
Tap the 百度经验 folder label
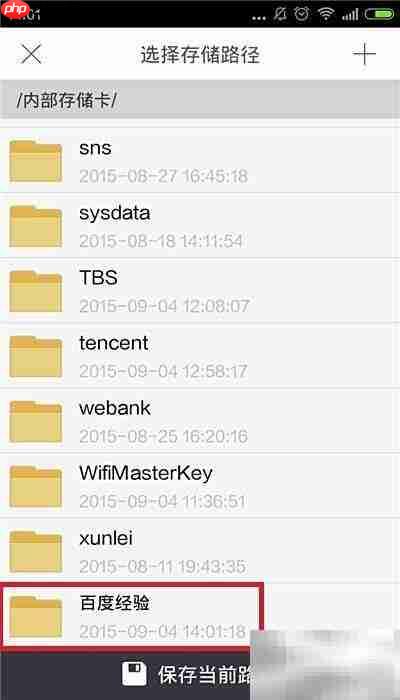(x=115, y=604)
